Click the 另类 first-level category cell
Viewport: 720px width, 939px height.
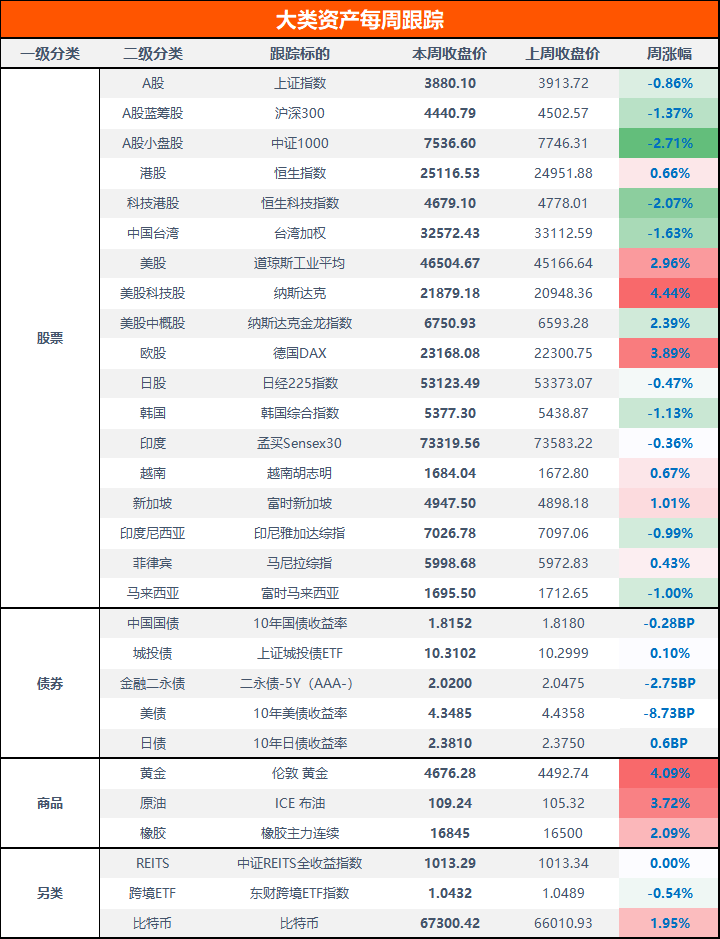50,894
